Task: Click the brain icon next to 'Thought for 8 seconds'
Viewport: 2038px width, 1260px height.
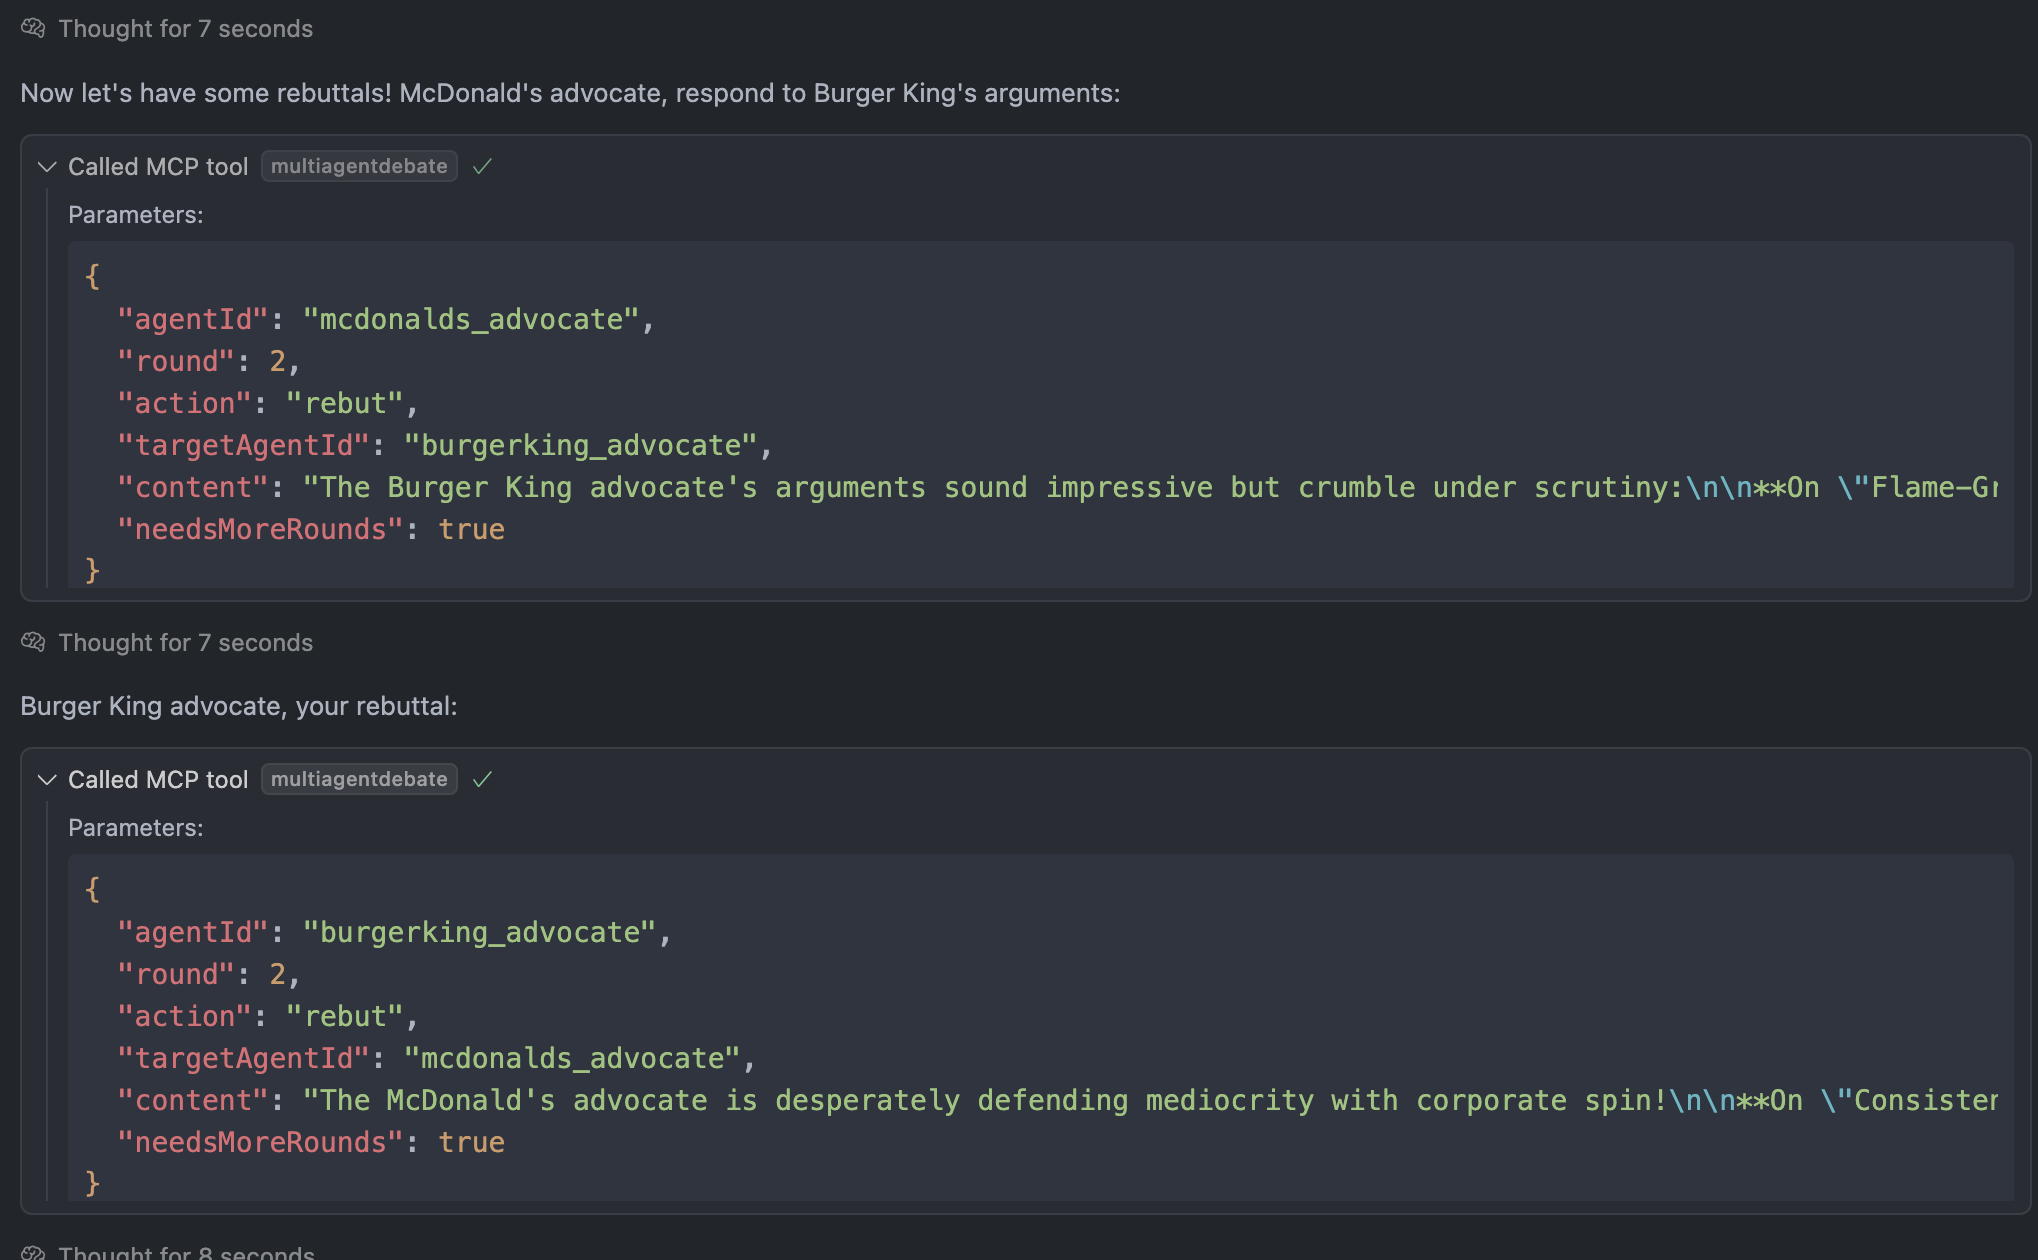Action: point(33,1252)
